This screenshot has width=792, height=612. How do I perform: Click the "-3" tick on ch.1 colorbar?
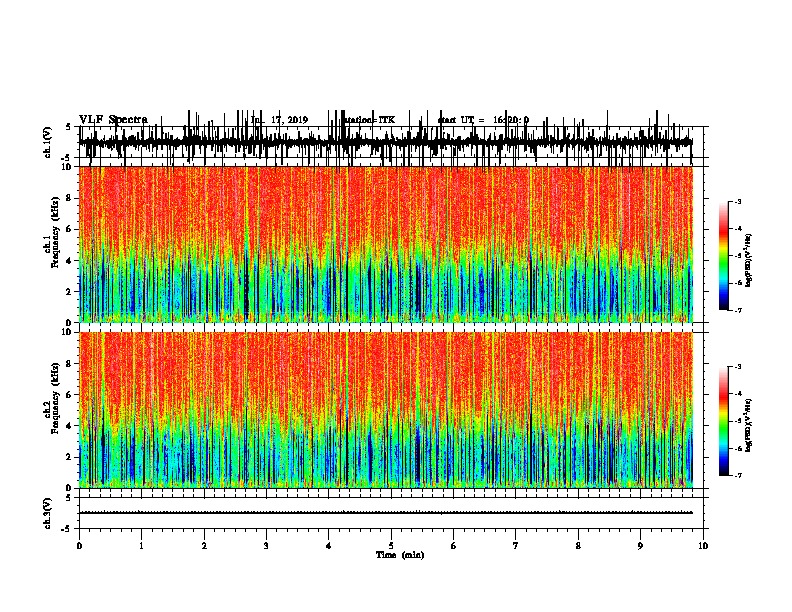pyautogui.click(x=737, y=201)
